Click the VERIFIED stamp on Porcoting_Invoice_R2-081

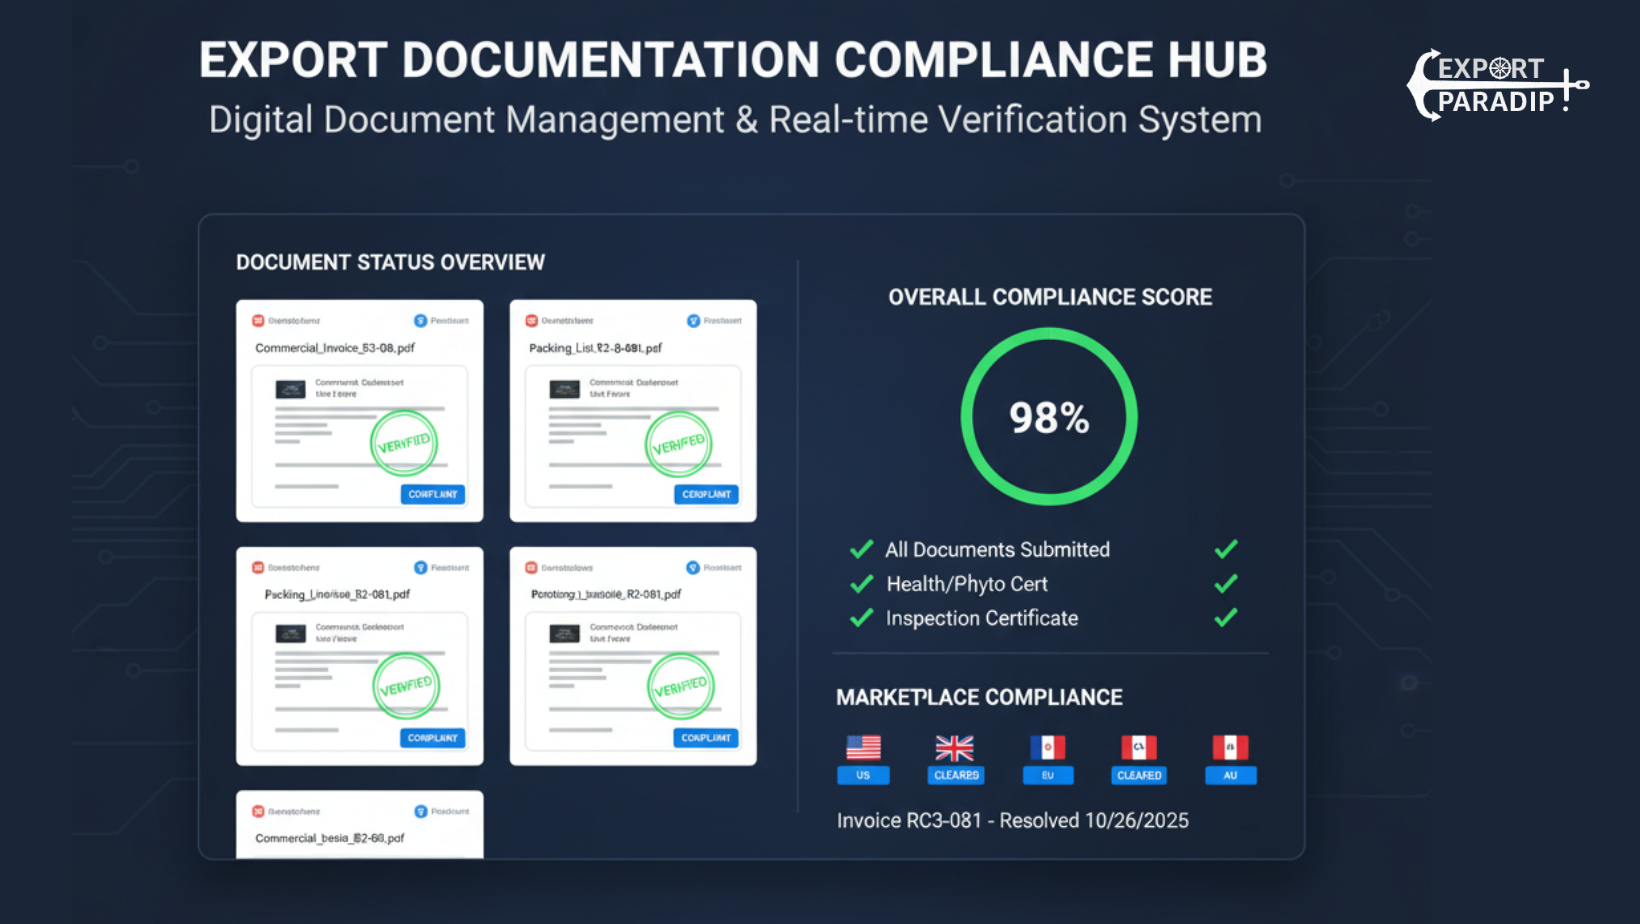pyautogui.click(x=681, y=685)
